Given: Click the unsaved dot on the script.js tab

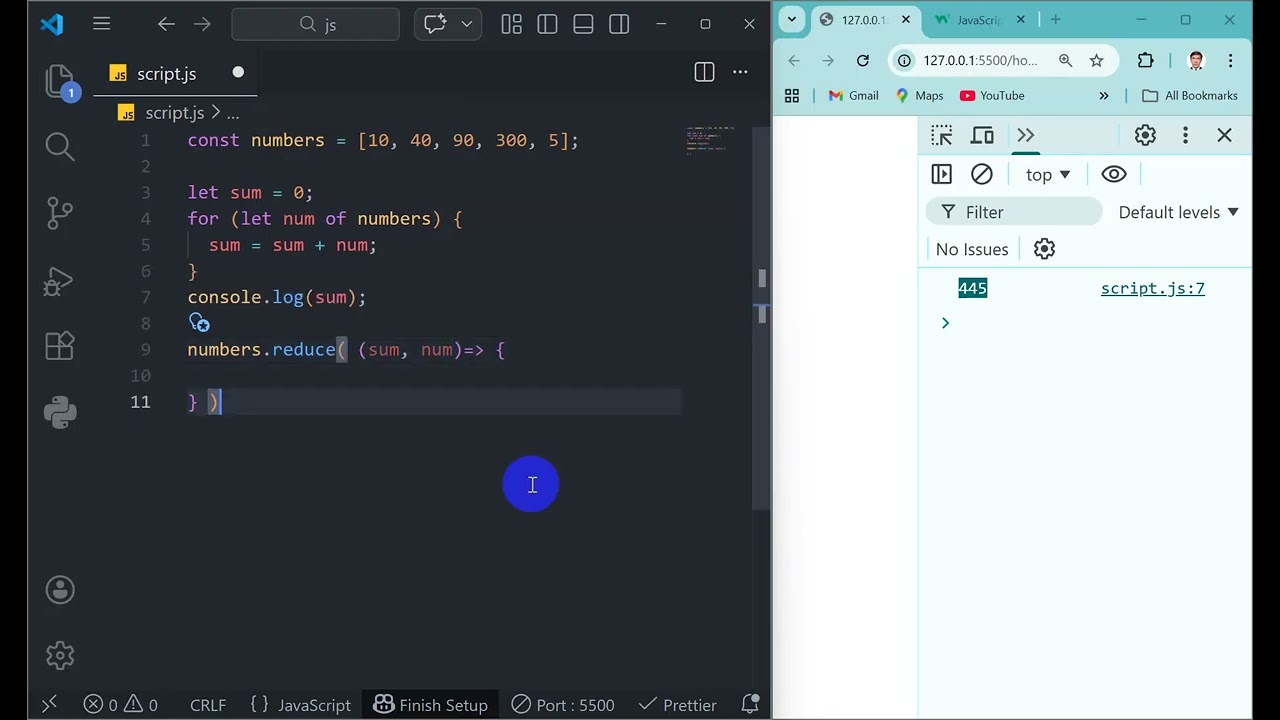Looking at the screenshot, I should tap(238, 72).
